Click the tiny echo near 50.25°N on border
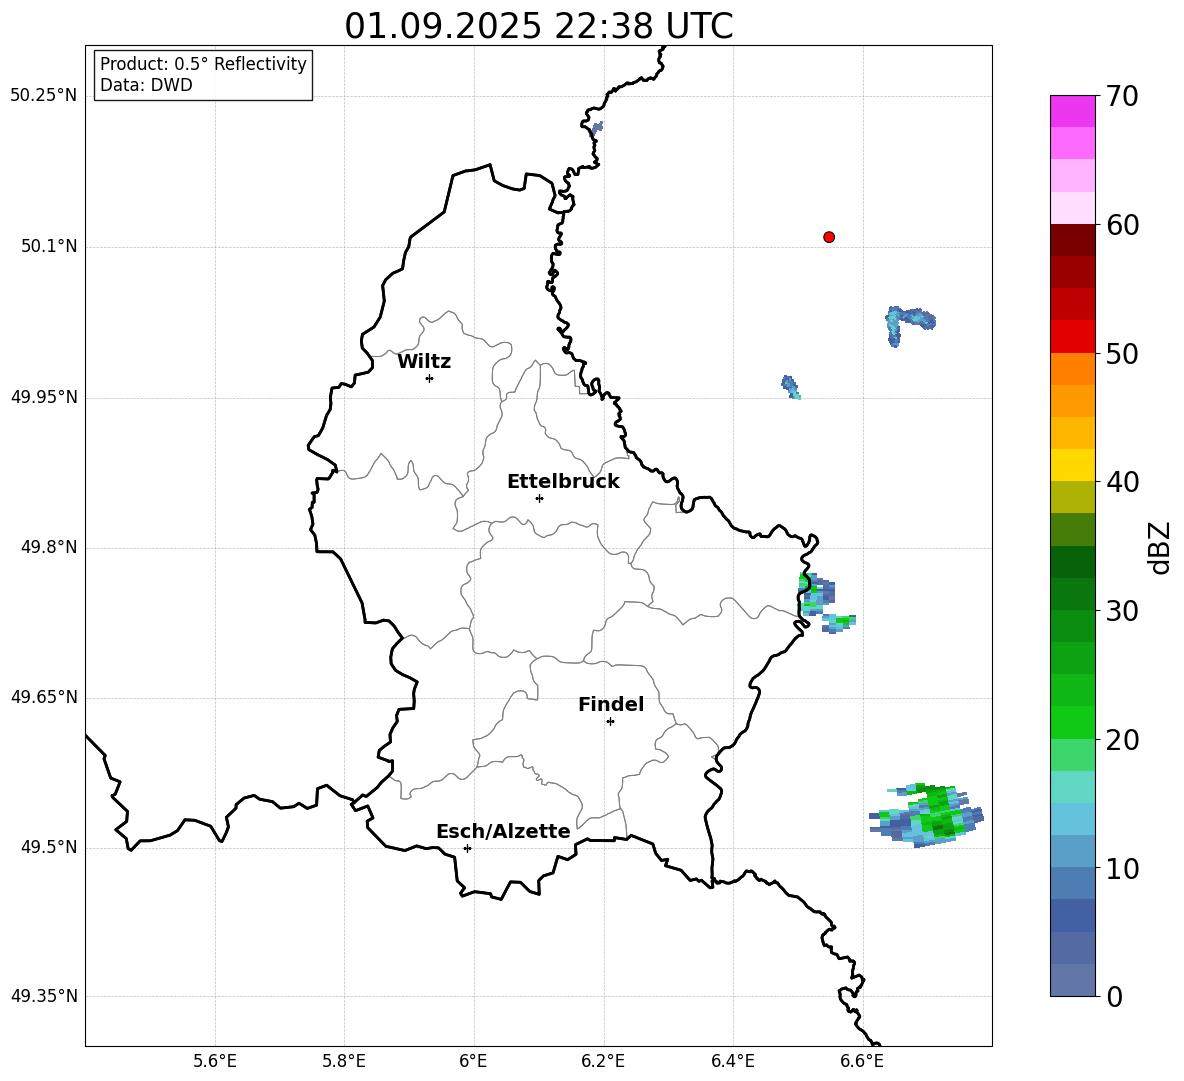The width and height of the screenshot is (1184, 1081). pos(597,127)
